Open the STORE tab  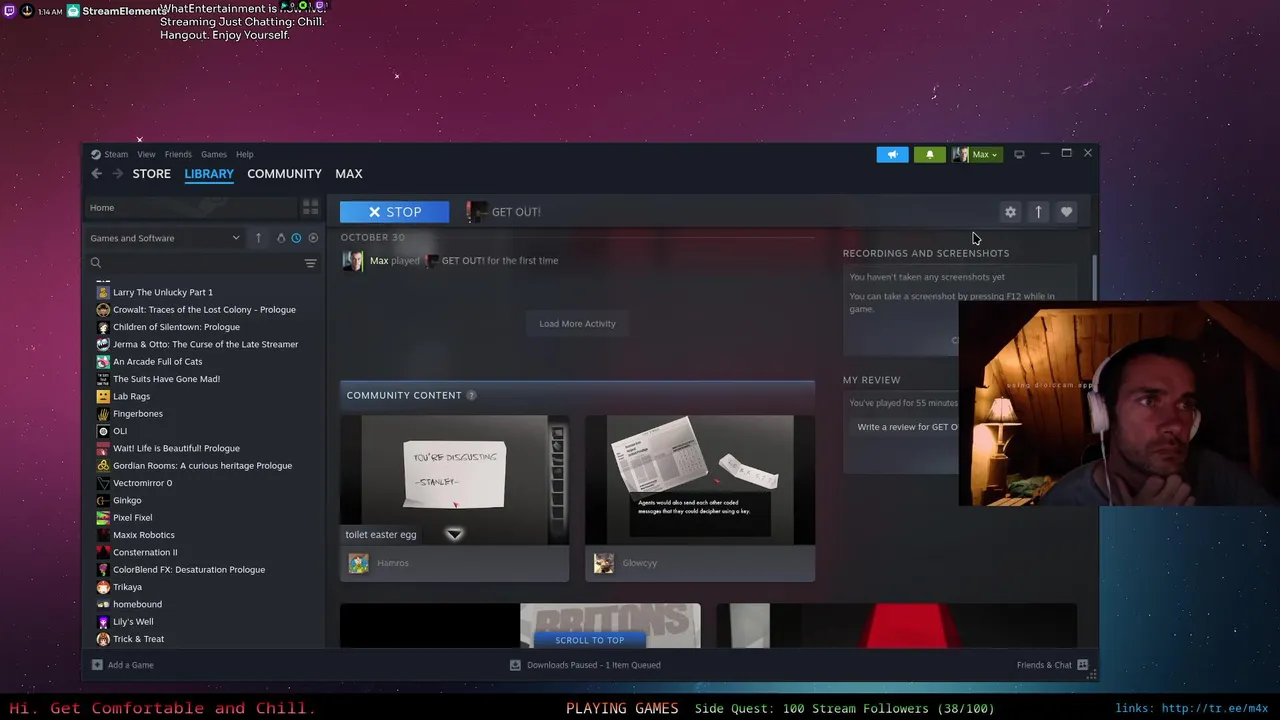[152, 173]
